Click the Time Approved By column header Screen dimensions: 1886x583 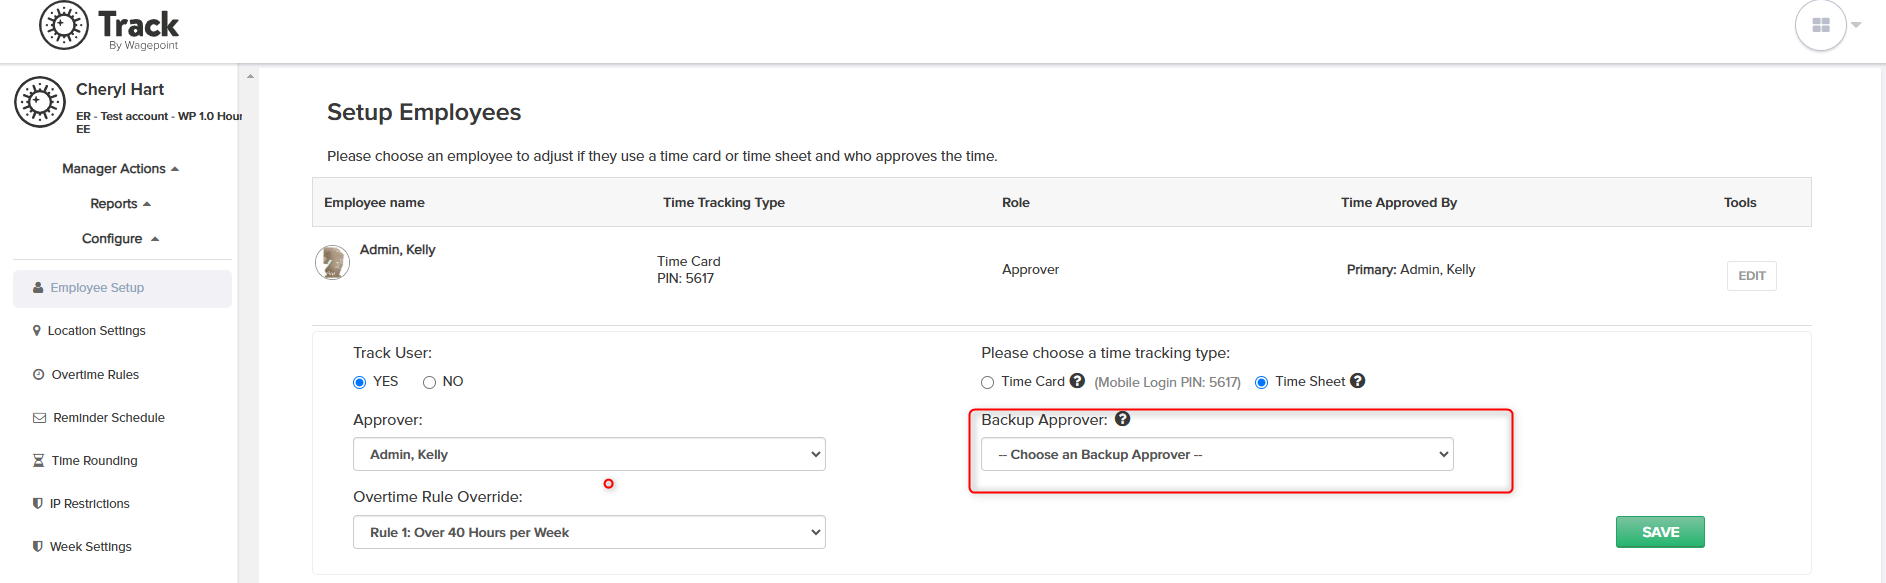pyautogui.click(x=1399, y=203)
